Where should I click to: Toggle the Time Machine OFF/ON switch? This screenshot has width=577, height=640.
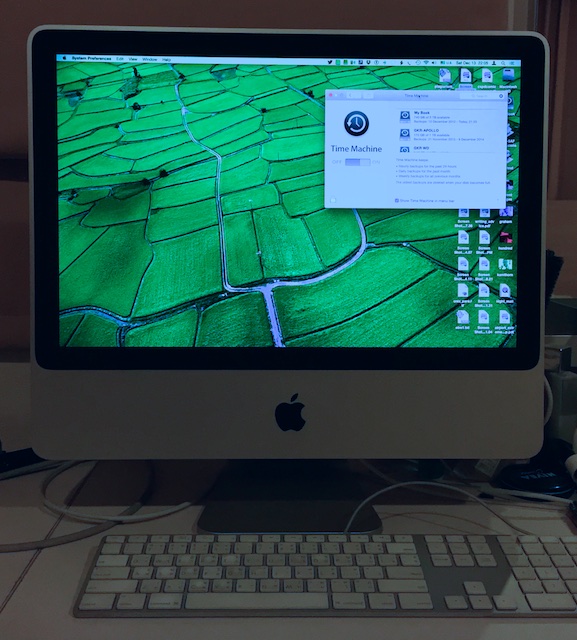coord(357,162)
